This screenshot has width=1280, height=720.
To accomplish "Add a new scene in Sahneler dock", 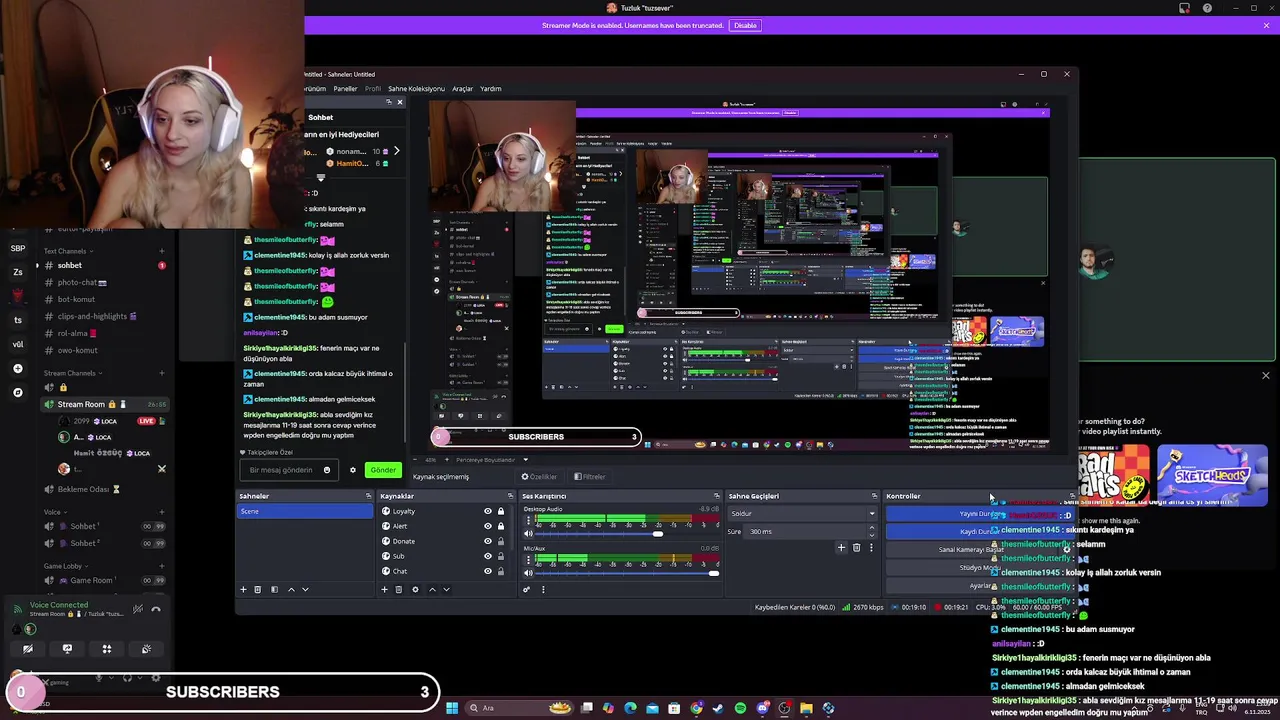I will click(243, 589).
